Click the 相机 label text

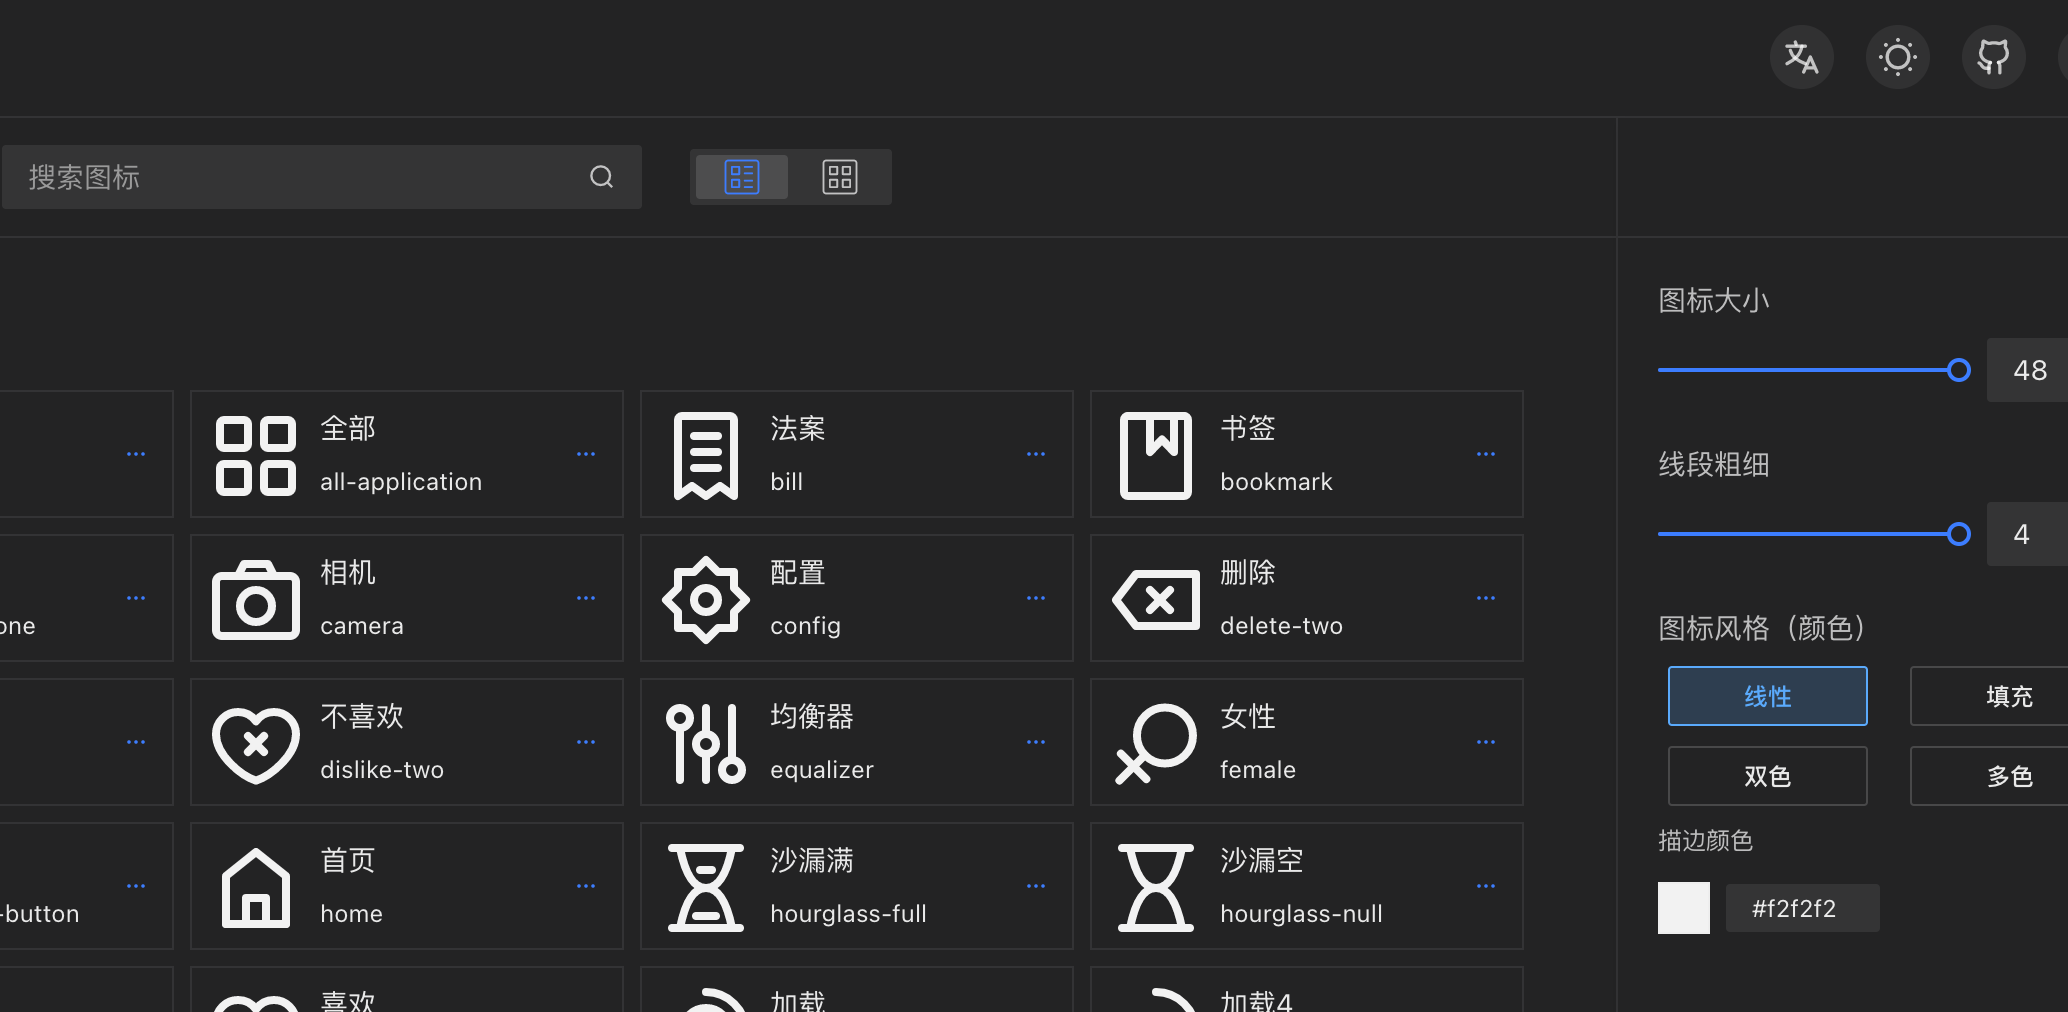click(x=348, y=573)
